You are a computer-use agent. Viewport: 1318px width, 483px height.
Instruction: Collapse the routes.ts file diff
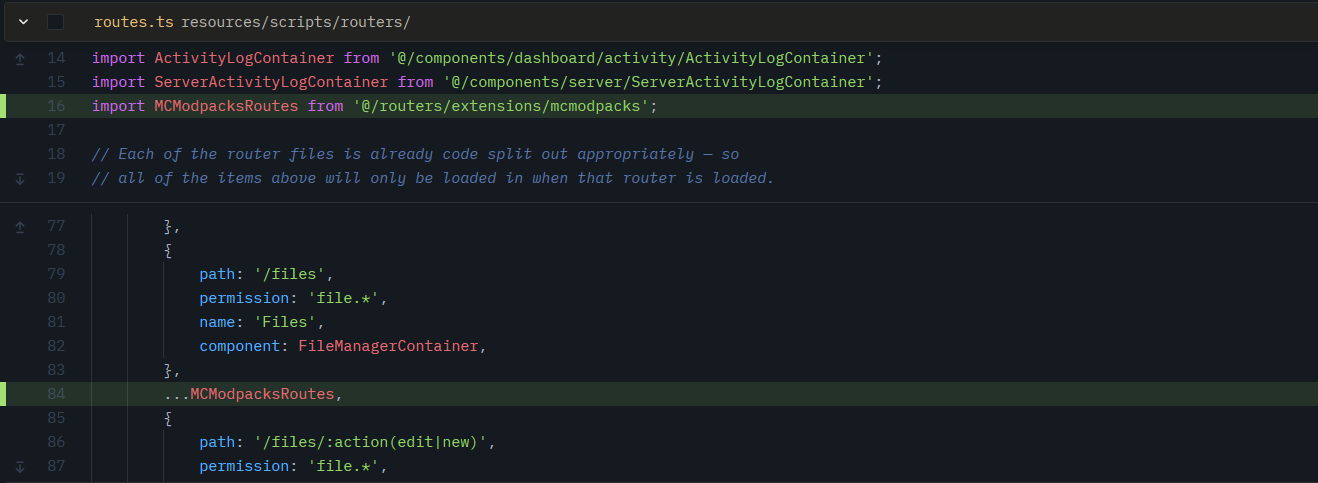tap(23, 22)
